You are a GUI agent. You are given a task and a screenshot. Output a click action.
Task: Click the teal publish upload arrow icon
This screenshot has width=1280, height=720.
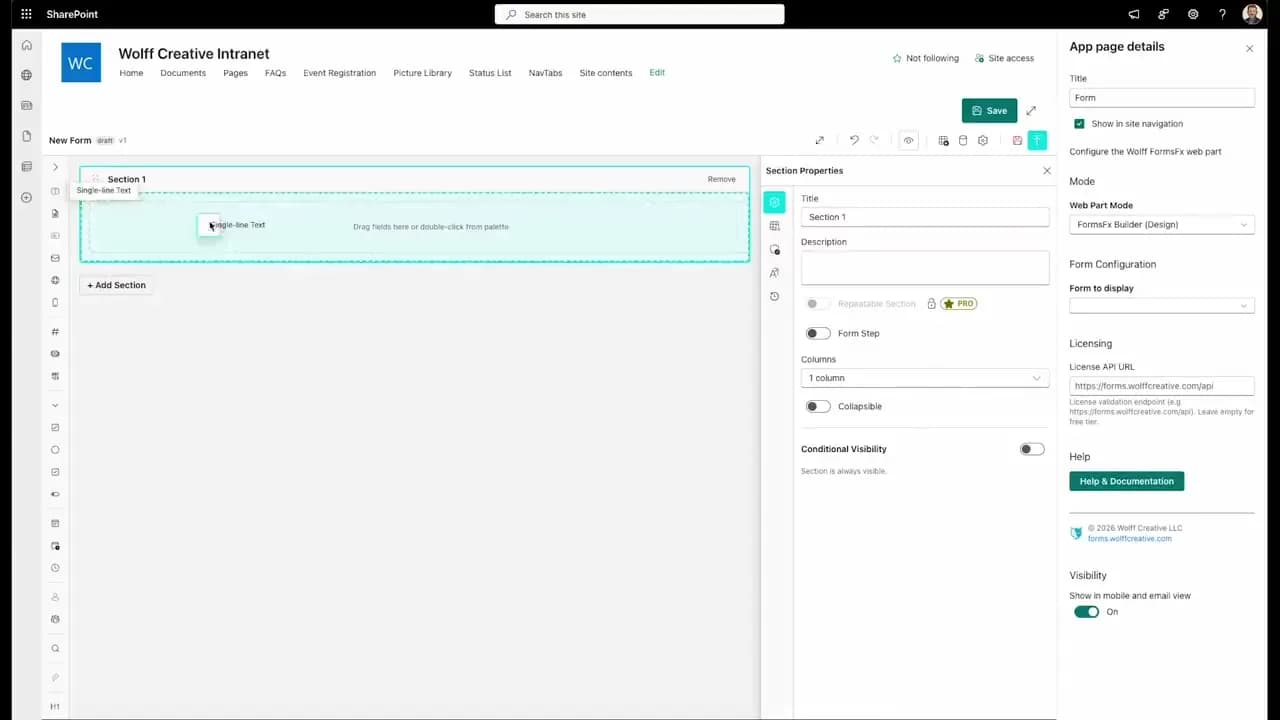tap(1037, 140)
